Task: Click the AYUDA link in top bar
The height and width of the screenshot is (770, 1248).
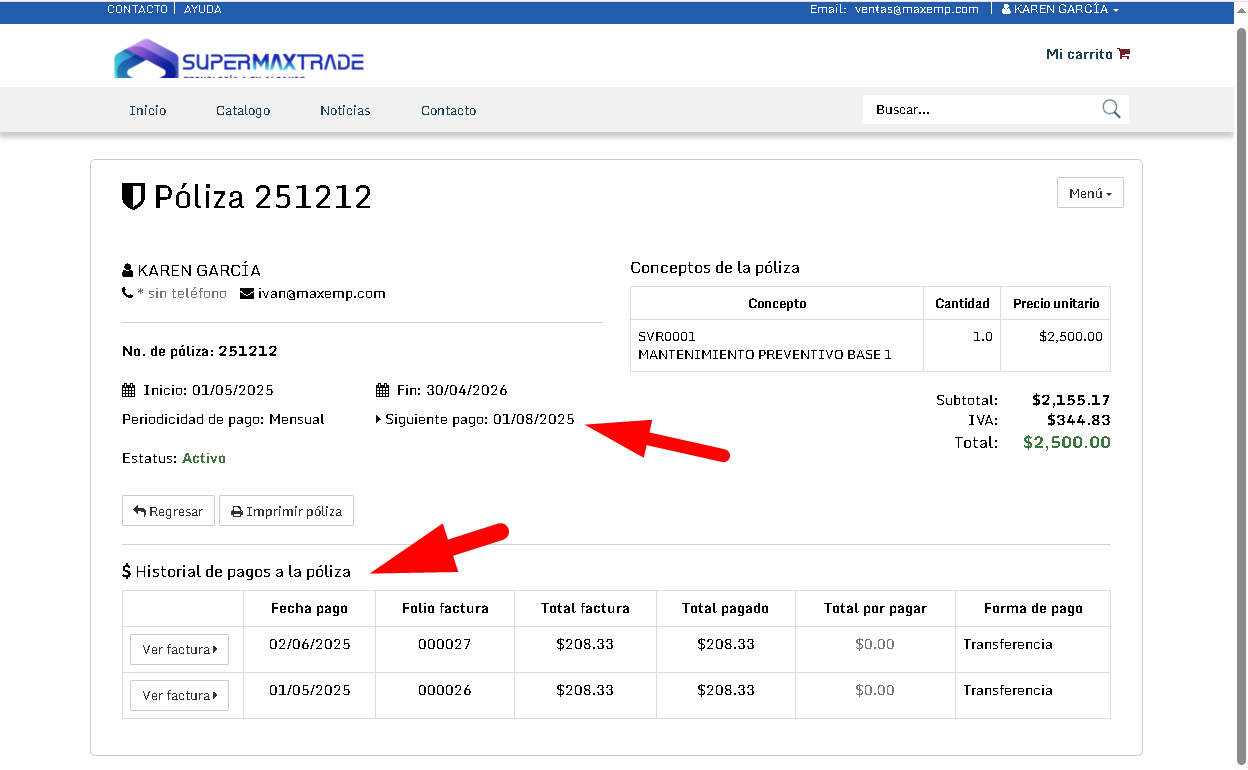Action: click(203, 9)
